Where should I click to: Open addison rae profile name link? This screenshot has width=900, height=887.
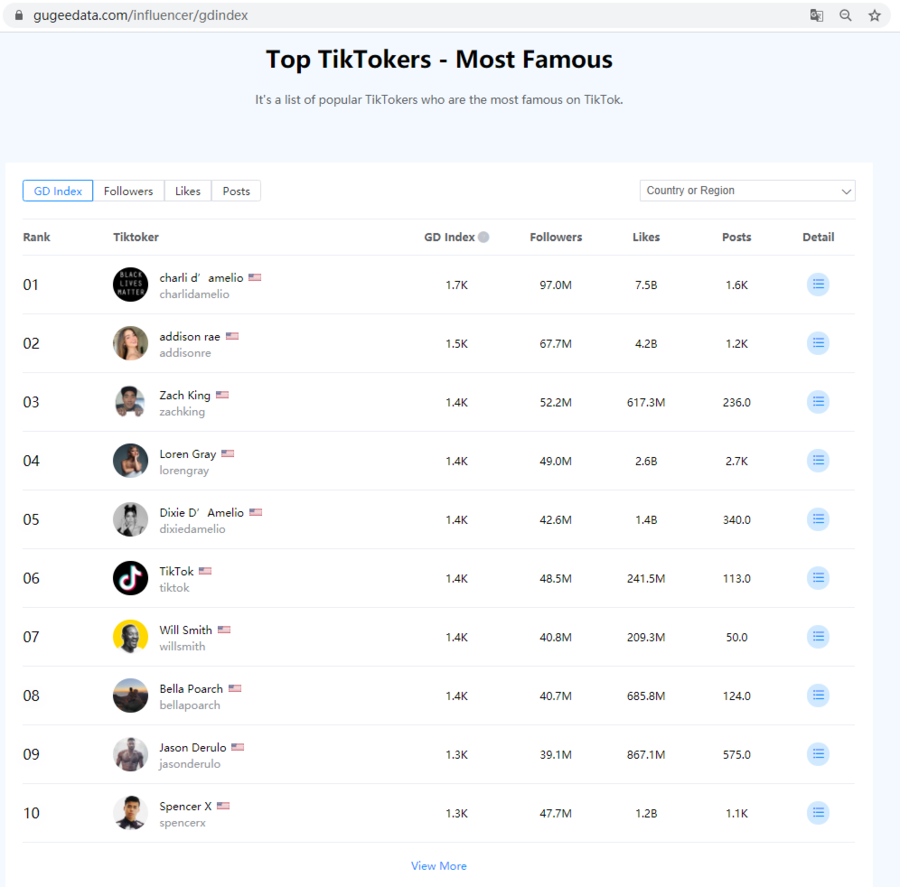coord(189,337)
